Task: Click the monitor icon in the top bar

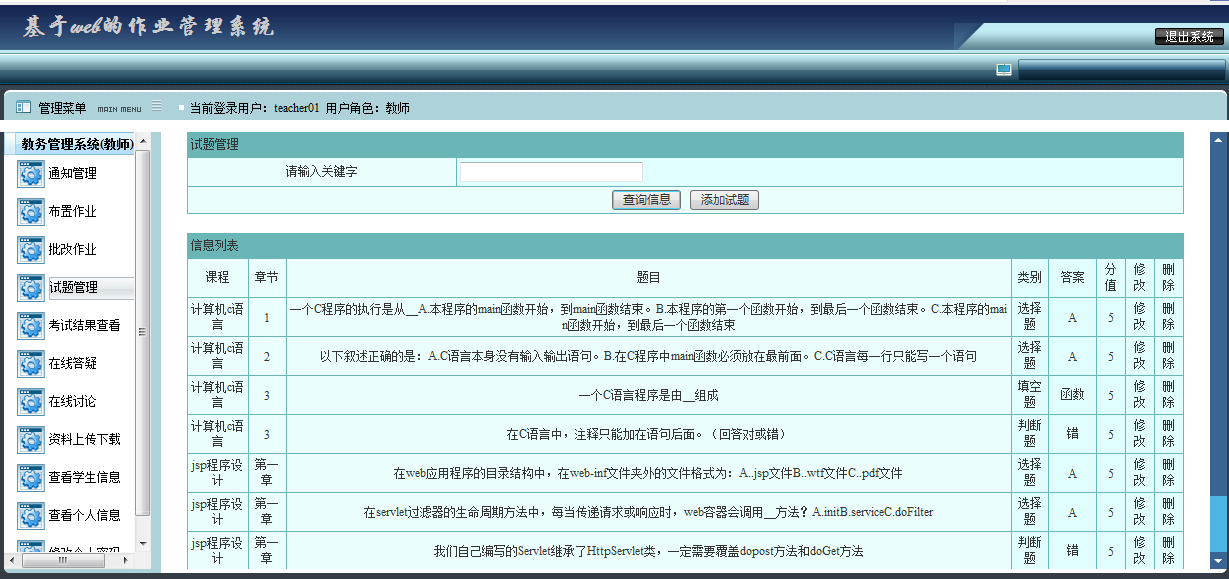Action: [x=1004, y=70]
